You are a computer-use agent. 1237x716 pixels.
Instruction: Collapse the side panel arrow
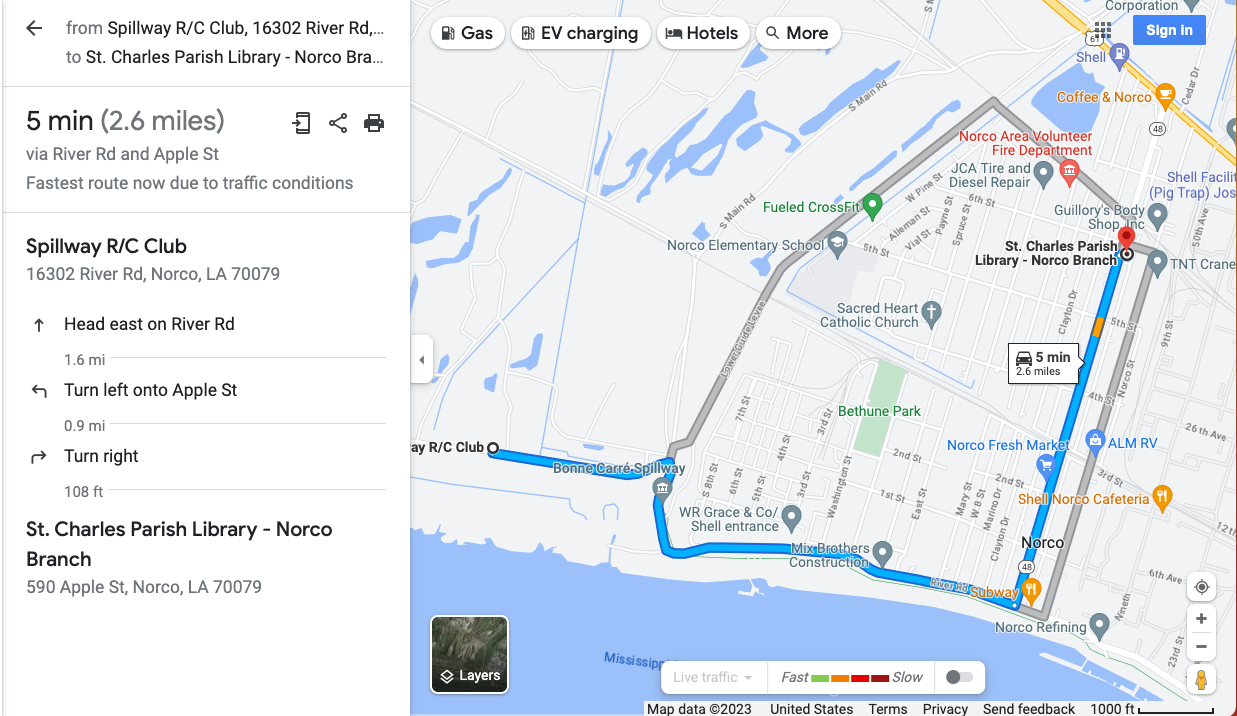point(421,359)
